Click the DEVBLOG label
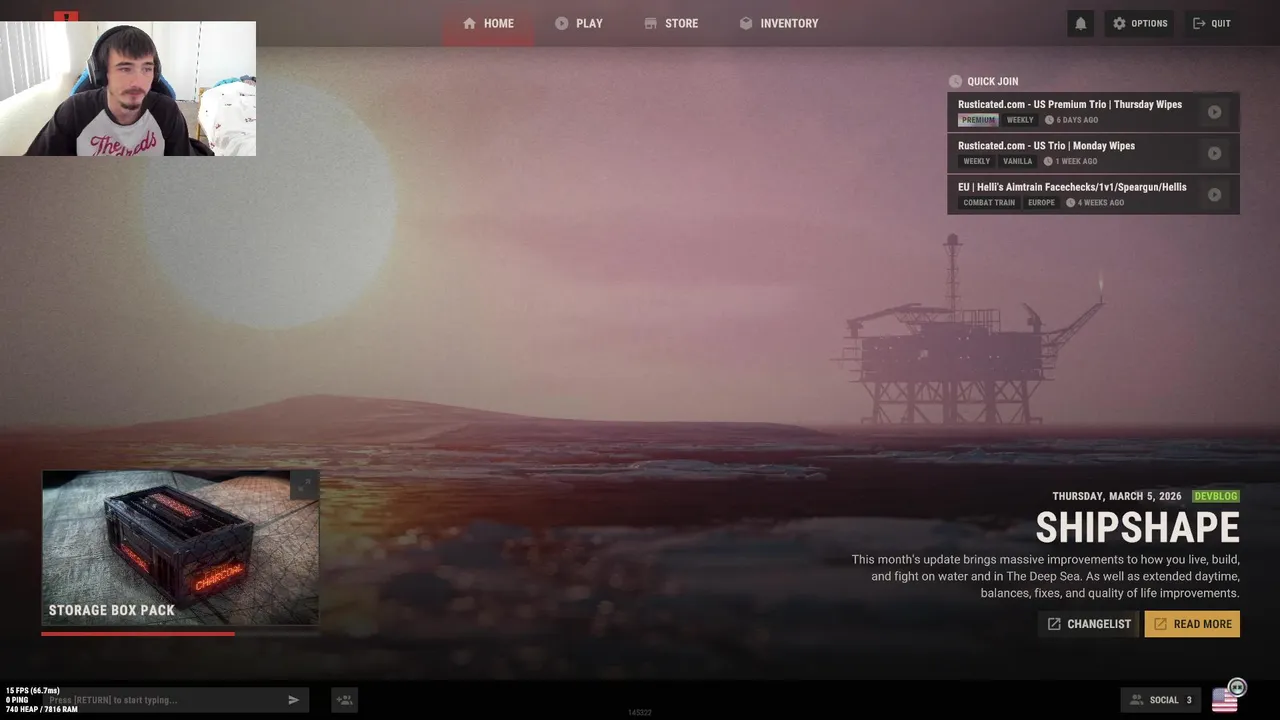Viewport: 1280px width, 720px height. [1216, 496]
